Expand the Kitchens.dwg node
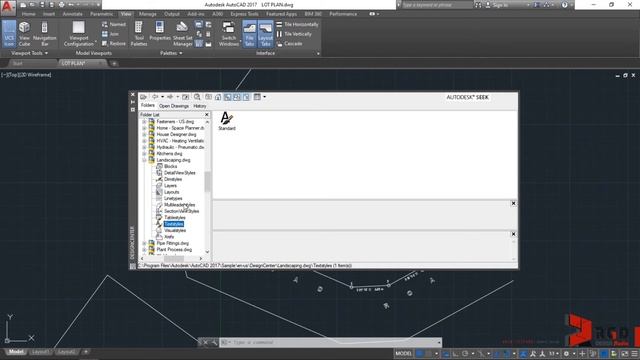The height and width of the screenshot is (360, 640). click(x=144, y=153)
